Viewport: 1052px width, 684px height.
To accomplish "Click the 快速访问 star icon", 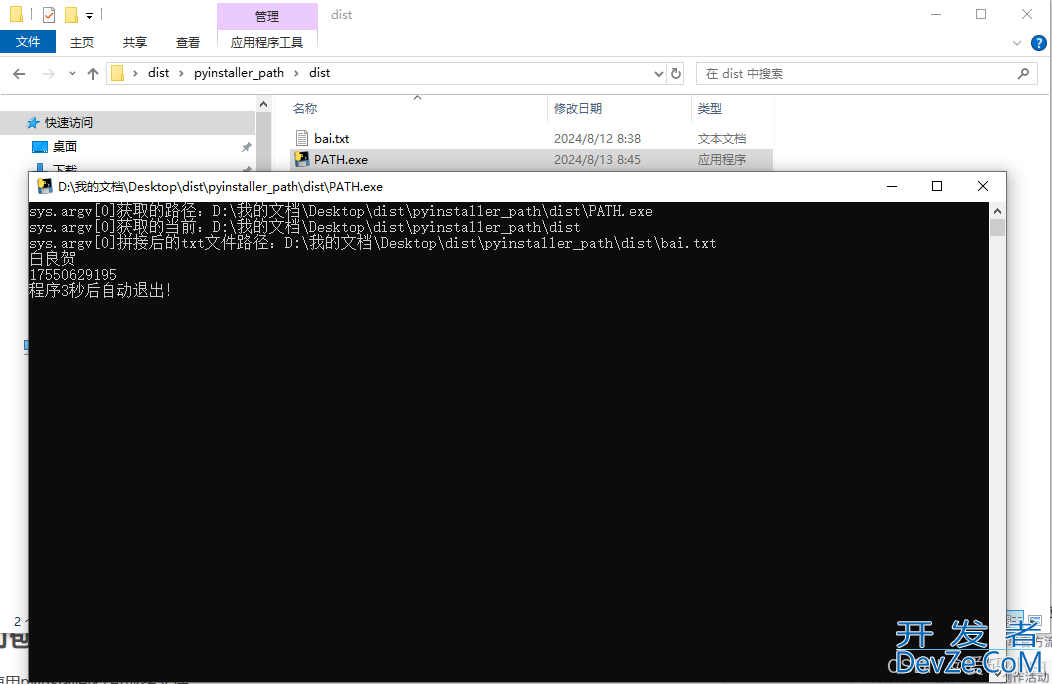I will coord(33,123).
